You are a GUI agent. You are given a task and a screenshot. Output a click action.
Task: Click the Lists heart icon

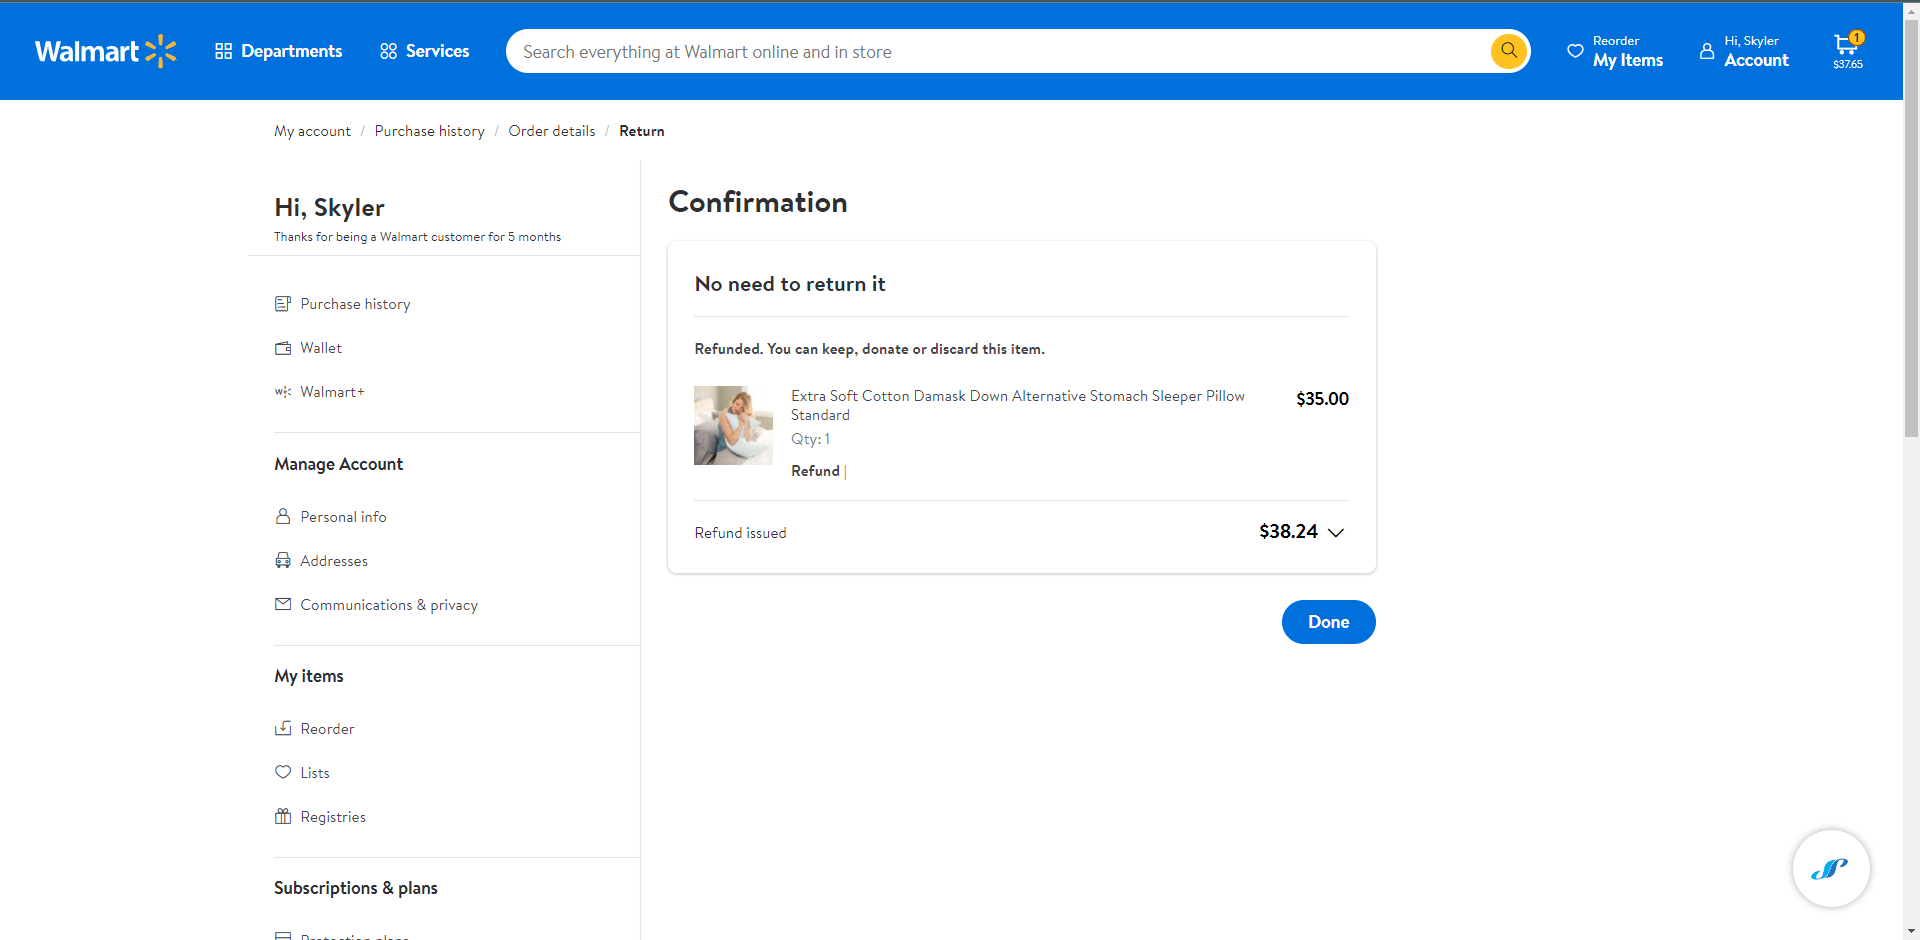coord(283,772)
